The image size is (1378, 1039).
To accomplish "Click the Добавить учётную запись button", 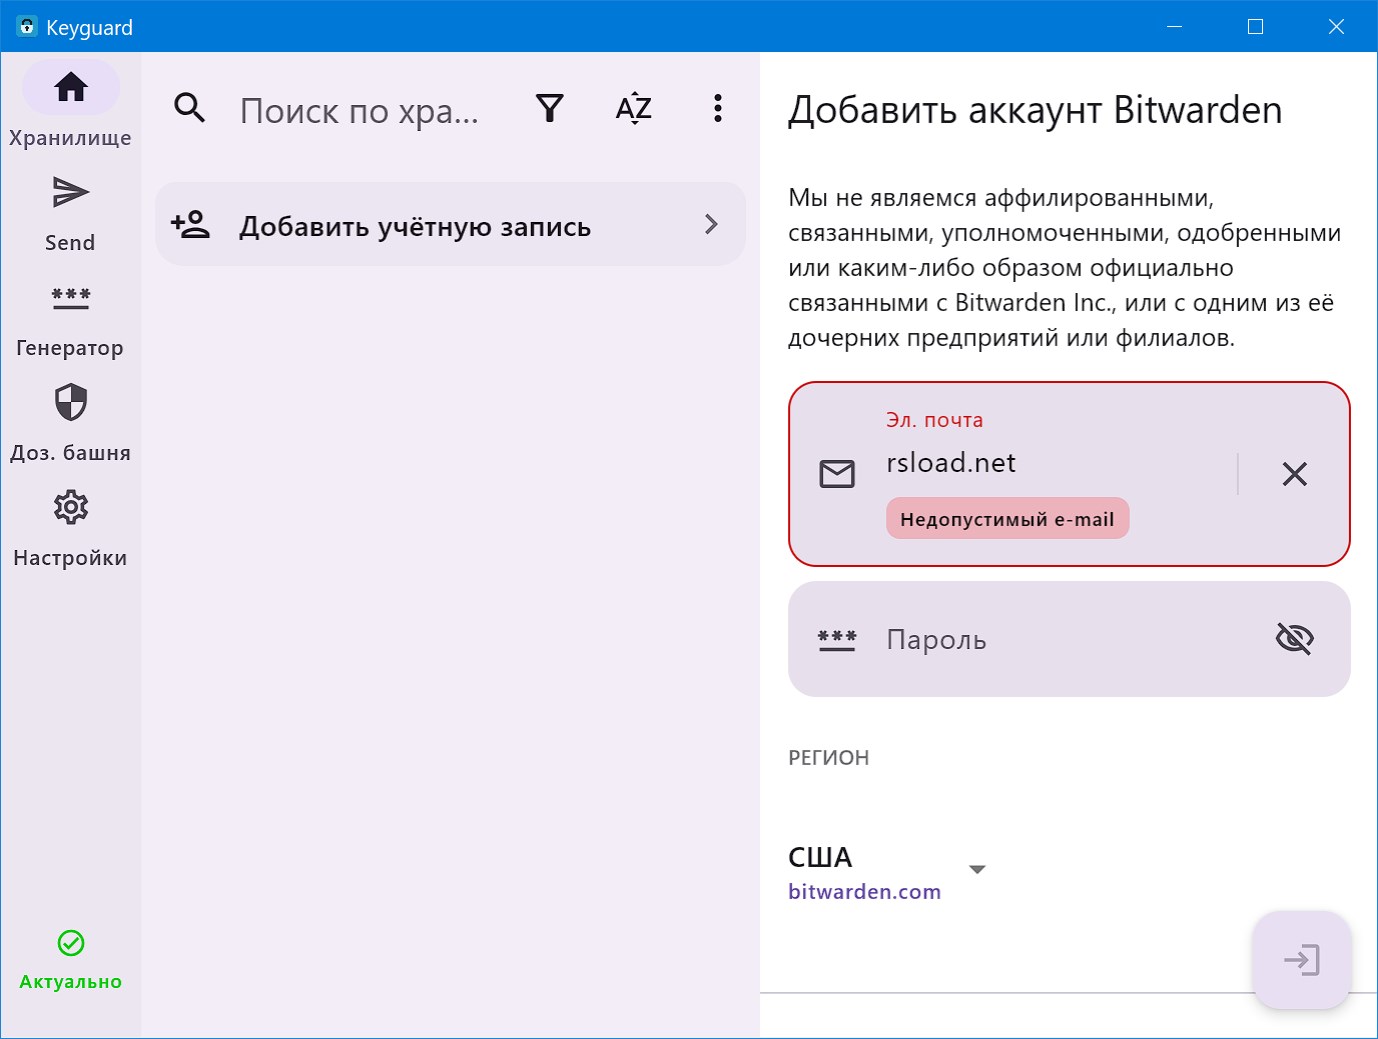I will [415, 226].
